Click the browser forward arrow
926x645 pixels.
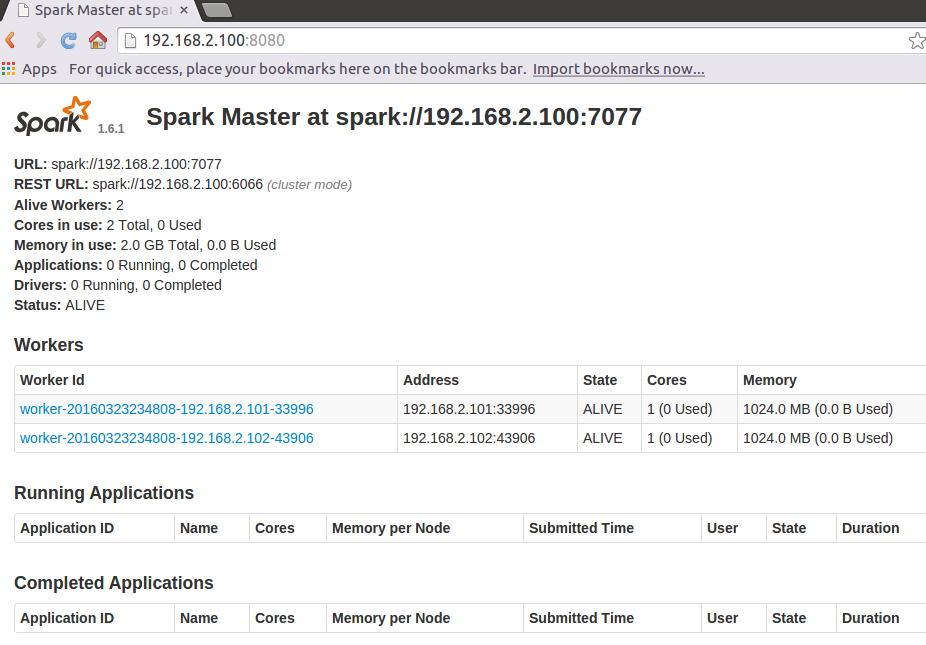tap(40, 40)
